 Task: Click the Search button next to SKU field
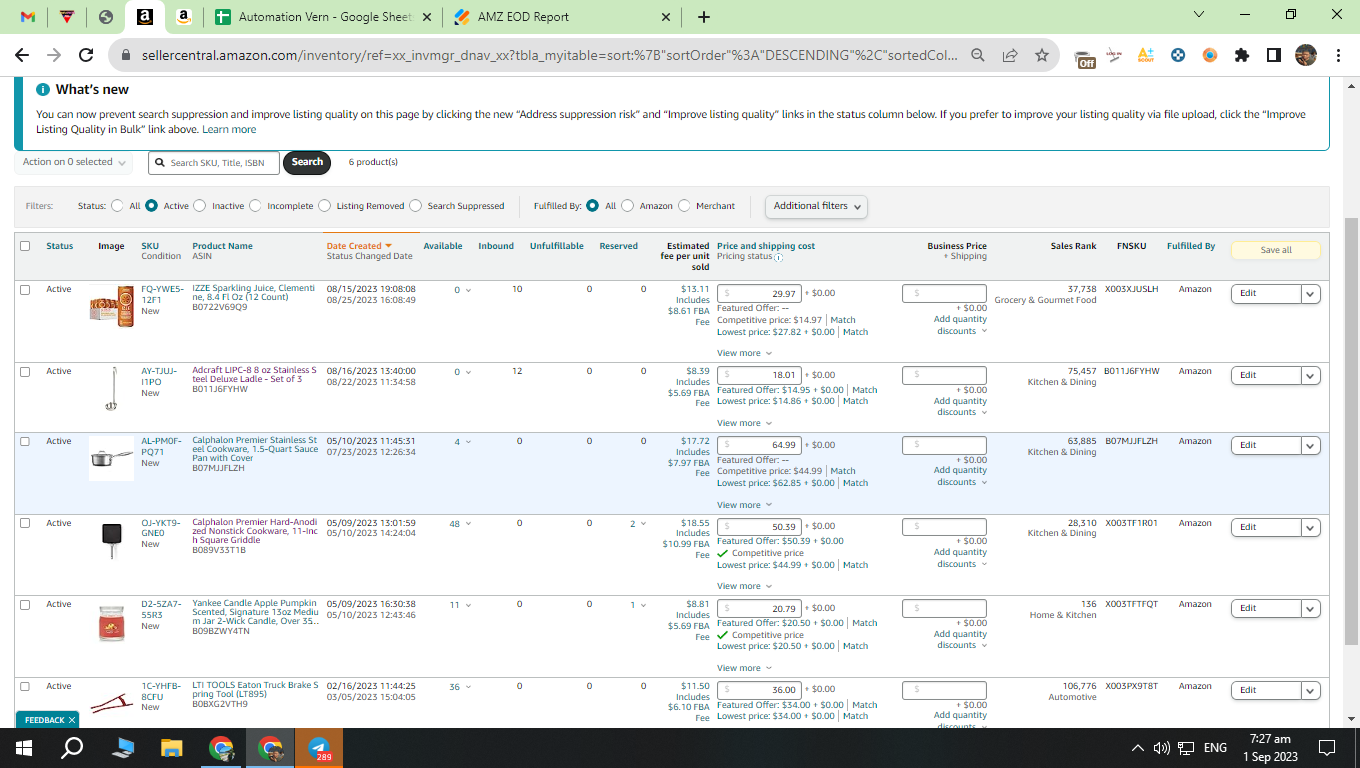tap(307, 162)
